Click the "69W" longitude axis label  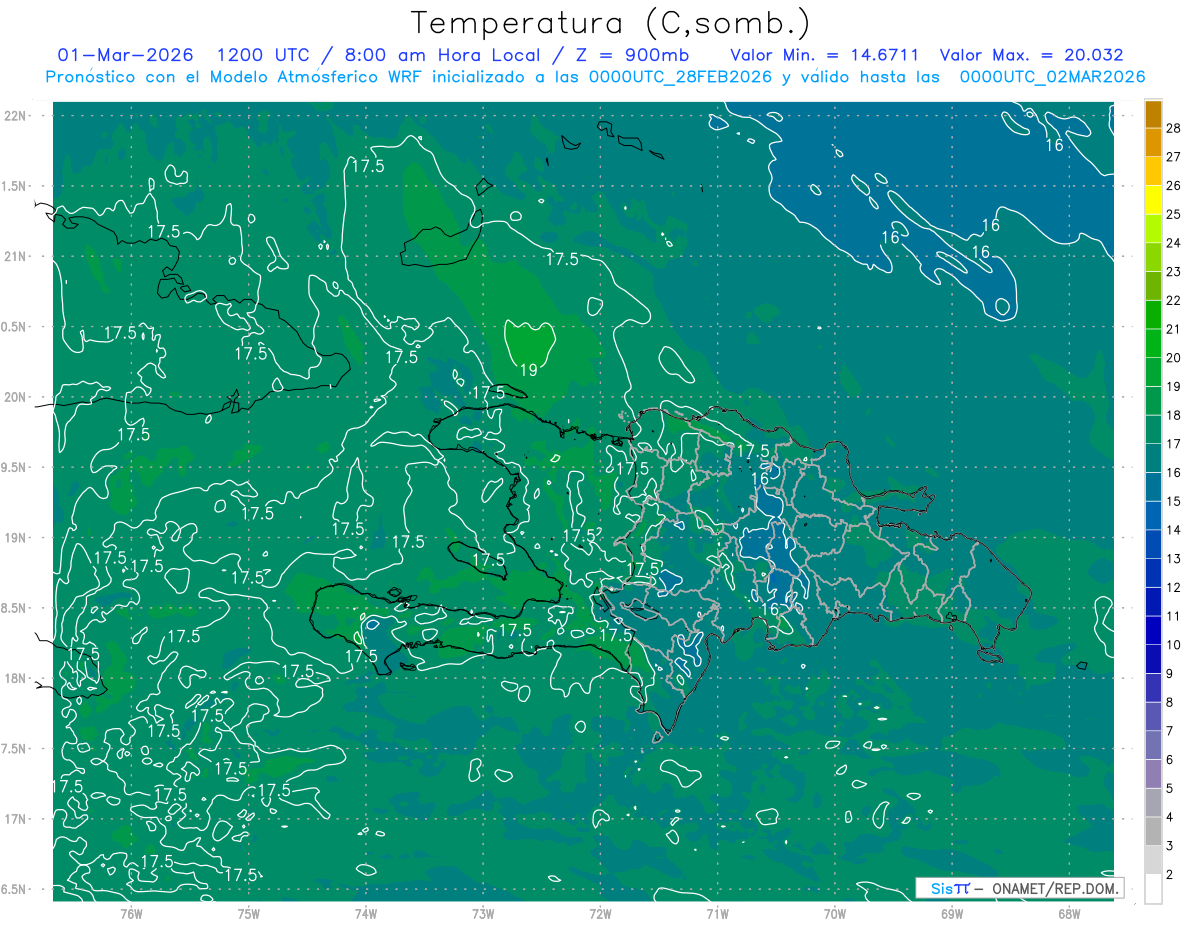[951, 913]
